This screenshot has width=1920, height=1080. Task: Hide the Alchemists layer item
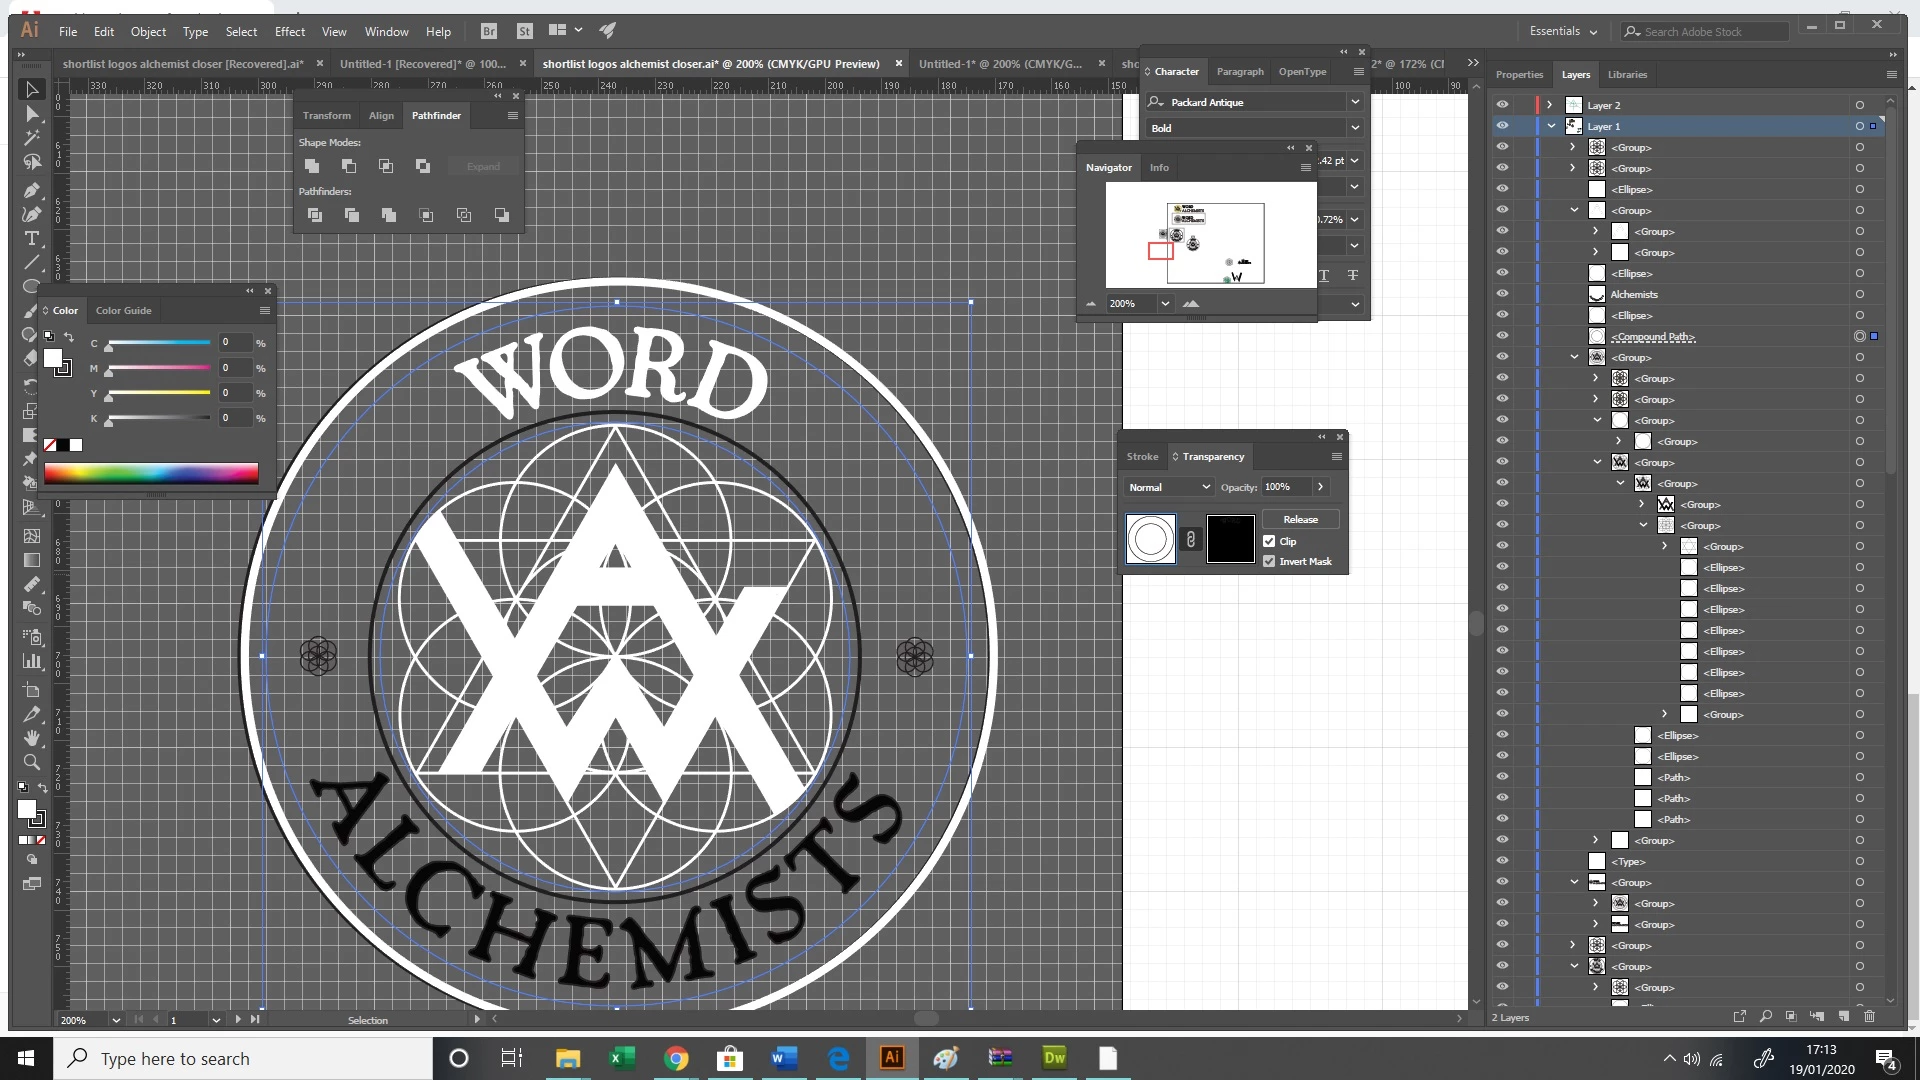pyautogui.click(x=1502, y=294)
